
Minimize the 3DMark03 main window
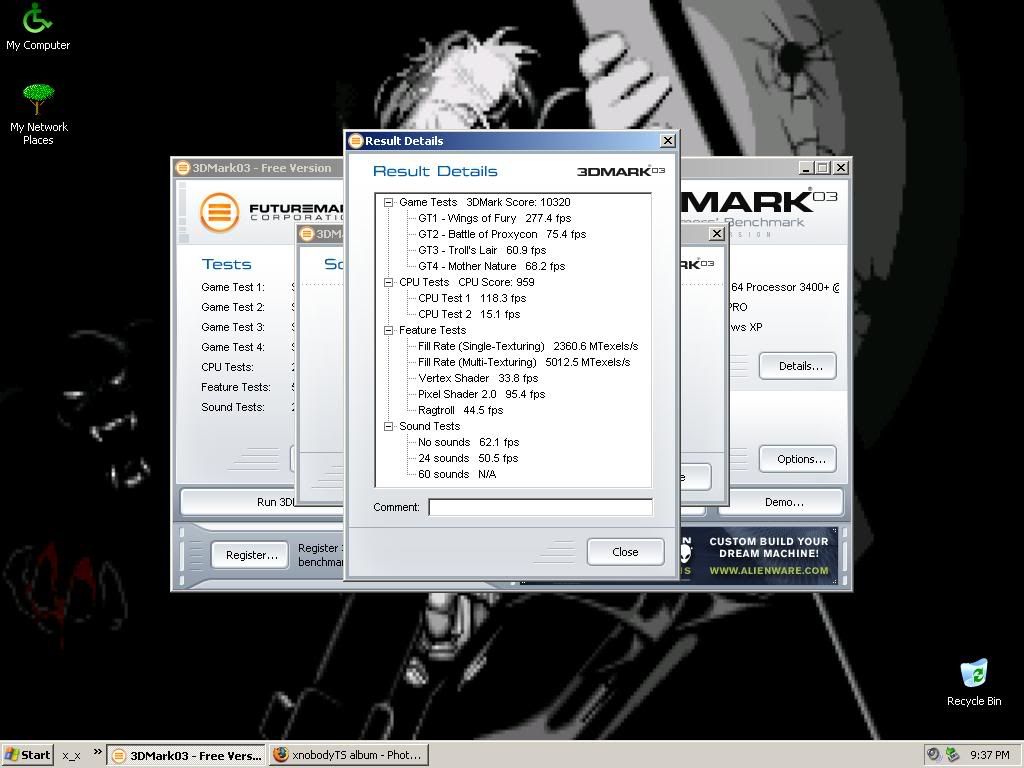point(806,168)
